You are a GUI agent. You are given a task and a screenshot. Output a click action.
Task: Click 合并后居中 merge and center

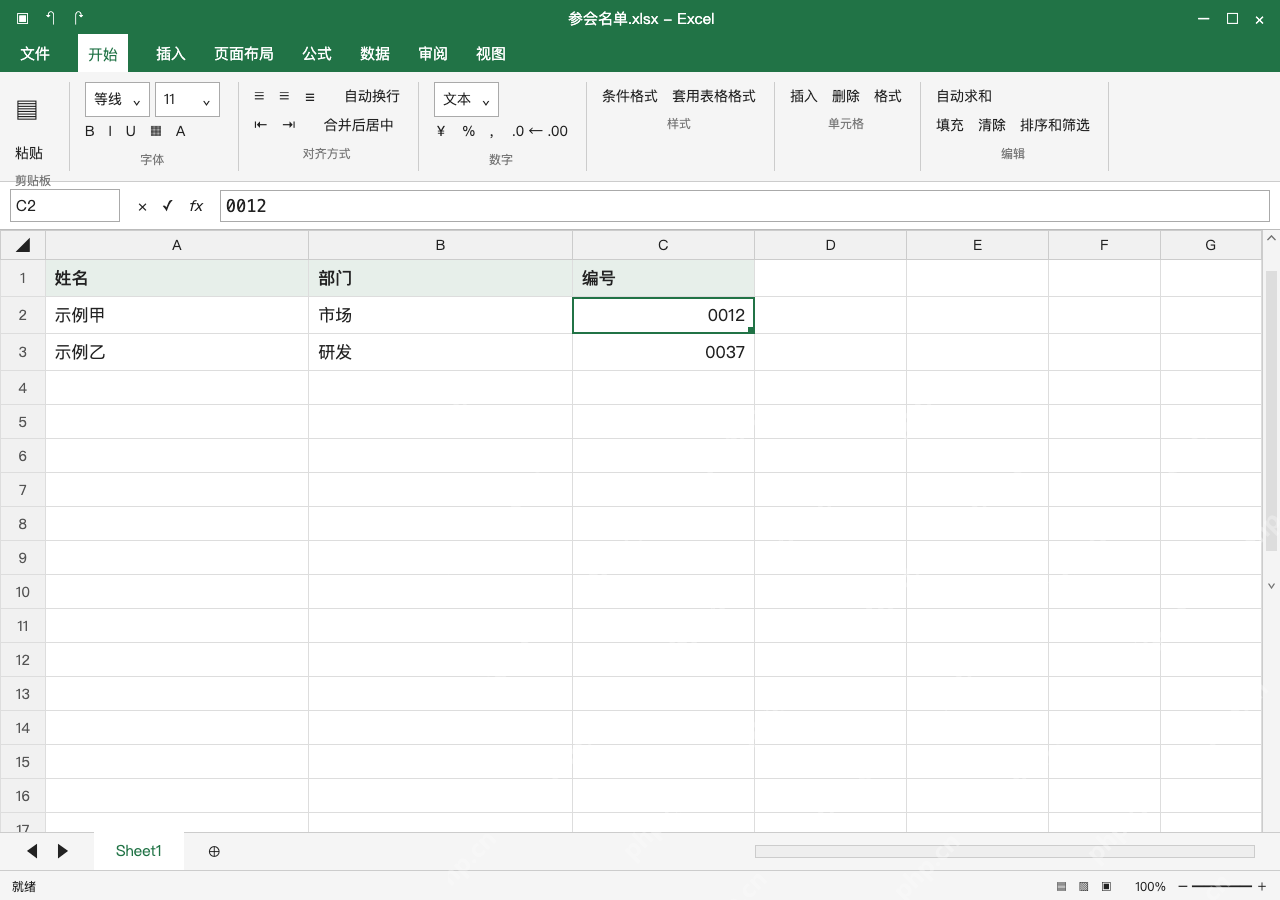point(359,125)
